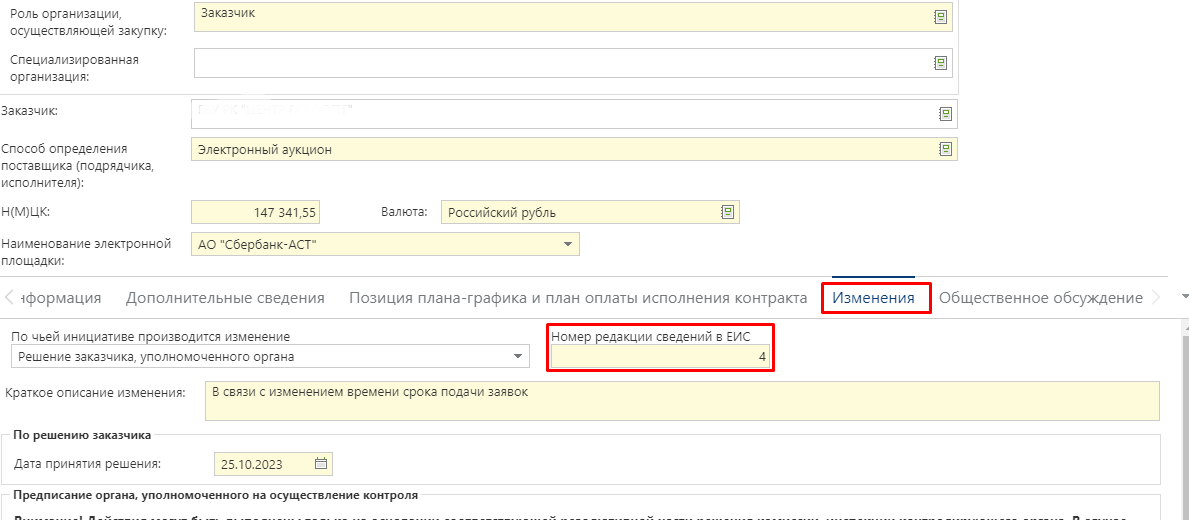The width and height of the screenshot is (1189, 520).
Task: Open lookup for Роль организации field
Action: point(940,17)
